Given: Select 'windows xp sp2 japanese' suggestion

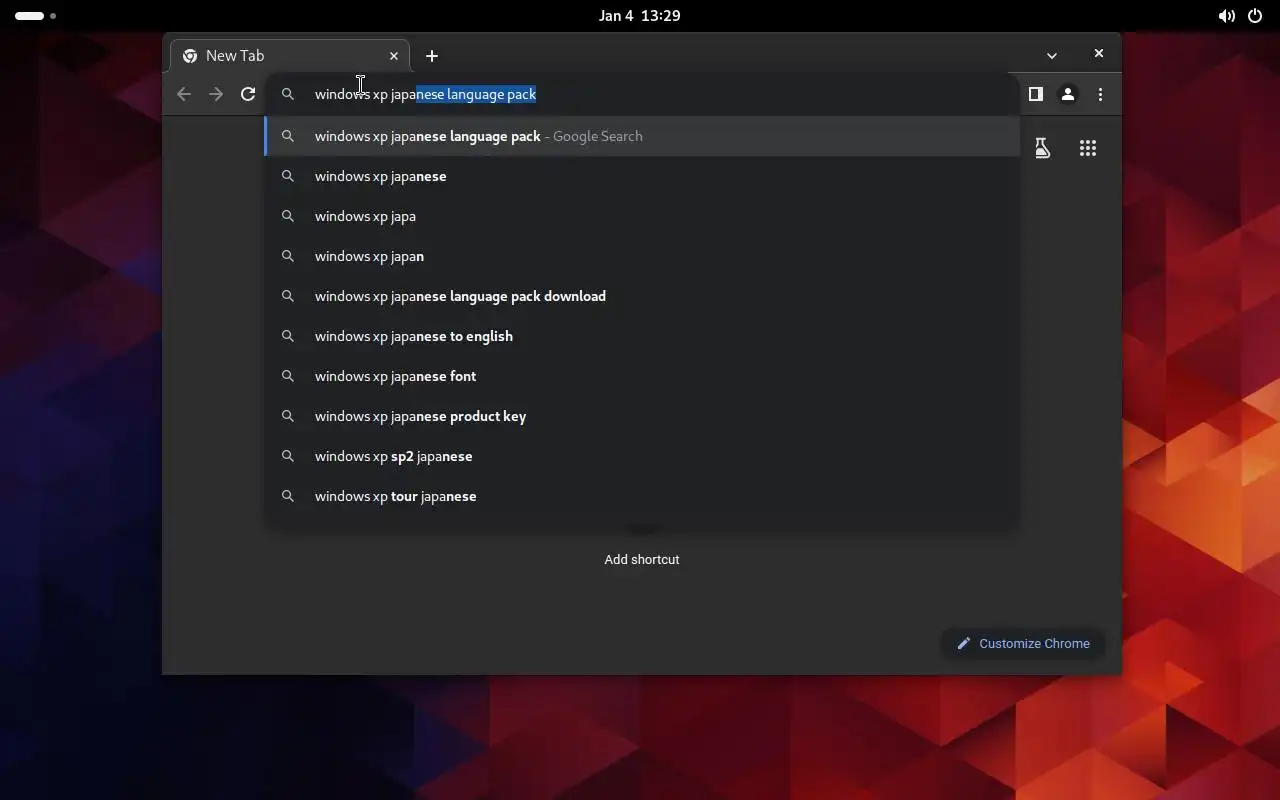Looking at the screenshot, I should (642, 456).
